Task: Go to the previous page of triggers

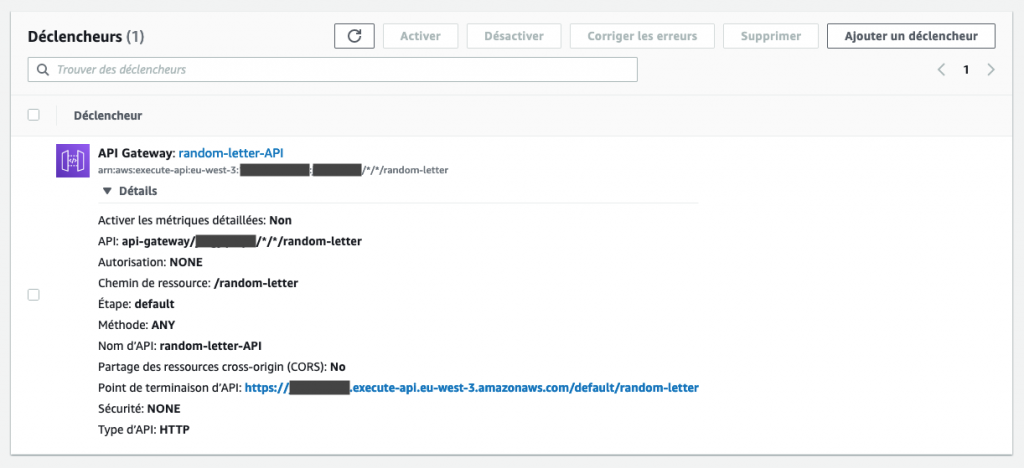Action: [x=941, y=70]
